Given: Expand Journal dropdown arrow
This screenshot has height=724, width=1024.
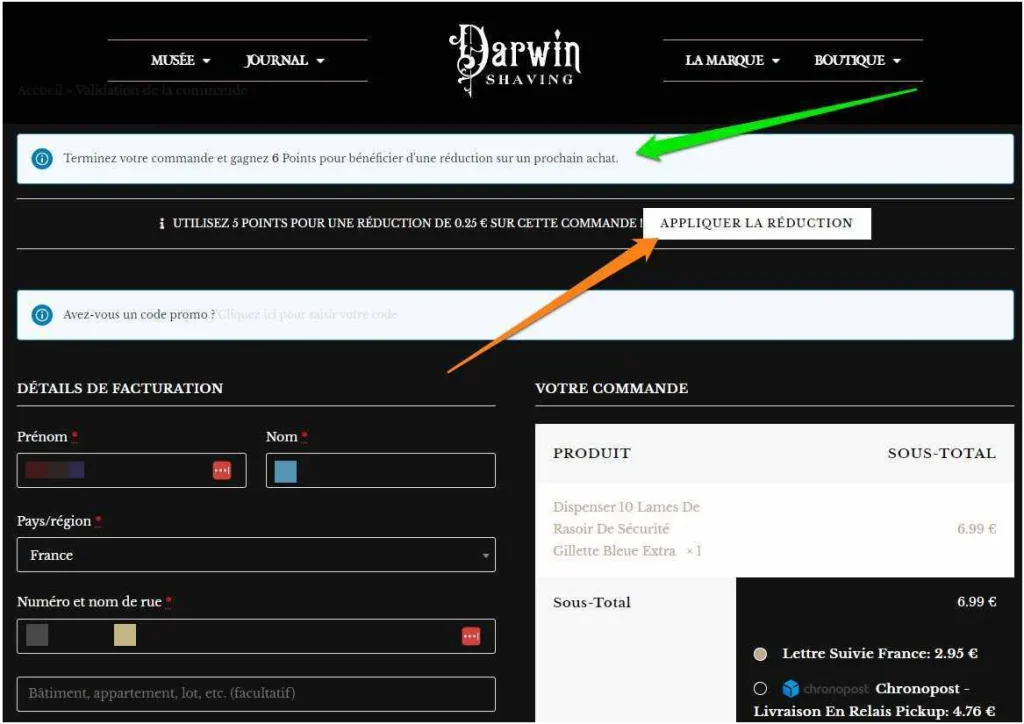Looking at the screenshot, I should [x=320, y=61].
